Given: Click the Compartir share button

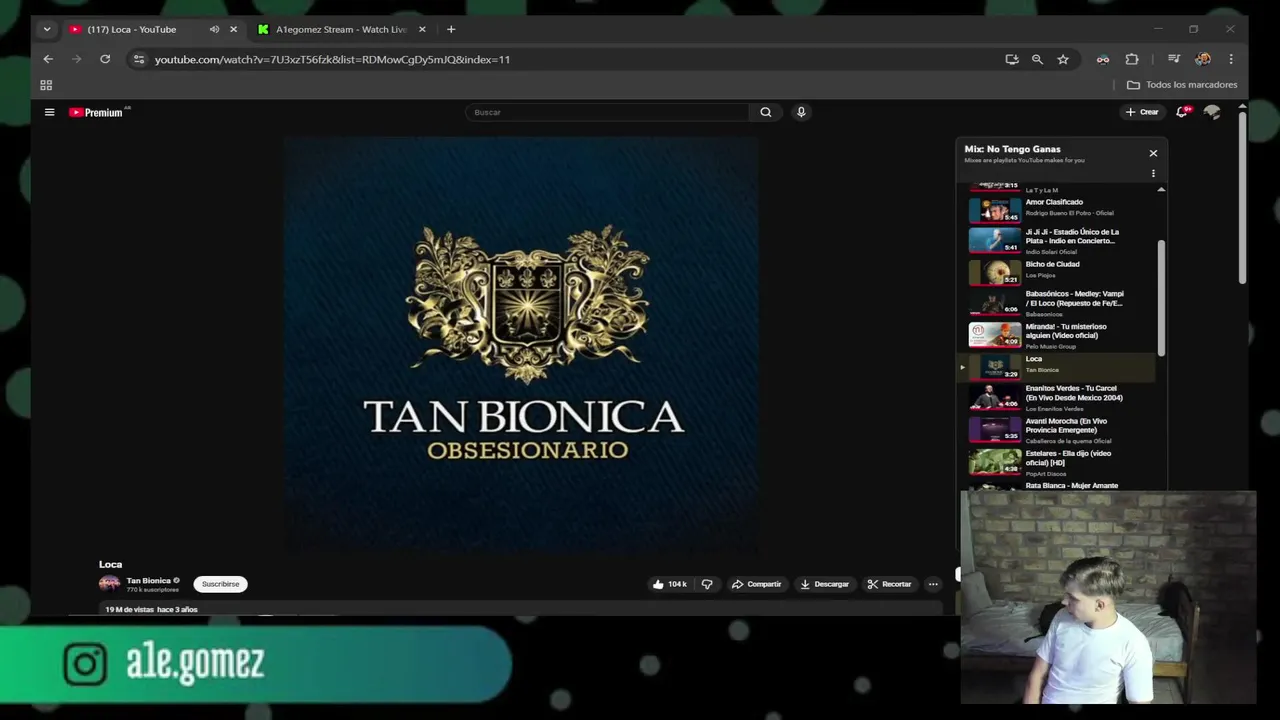Looking at the screenshot, I should 756,584.
